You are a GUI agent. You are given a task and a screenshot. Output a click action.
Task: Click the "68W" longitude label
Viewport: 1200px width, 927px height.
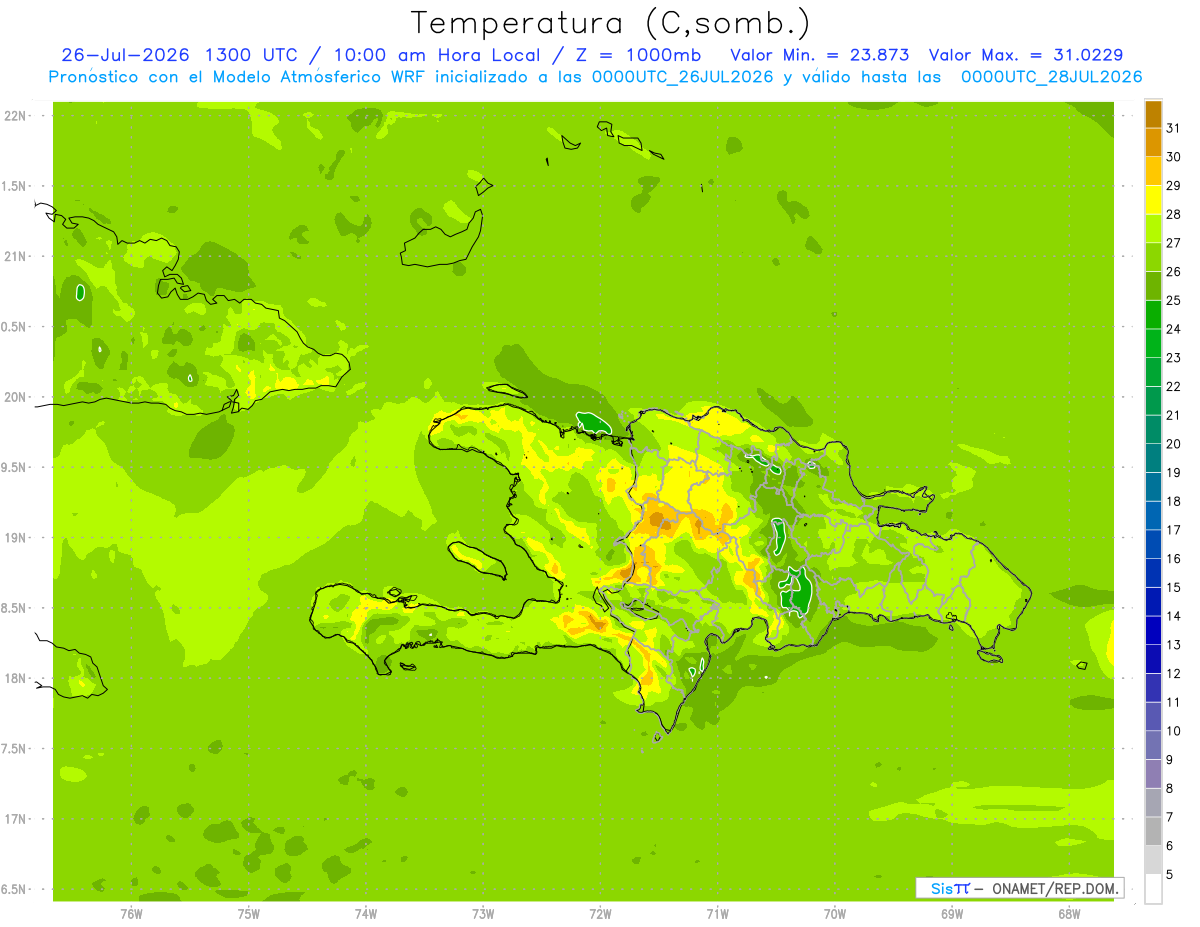[x=1069, y=913]
